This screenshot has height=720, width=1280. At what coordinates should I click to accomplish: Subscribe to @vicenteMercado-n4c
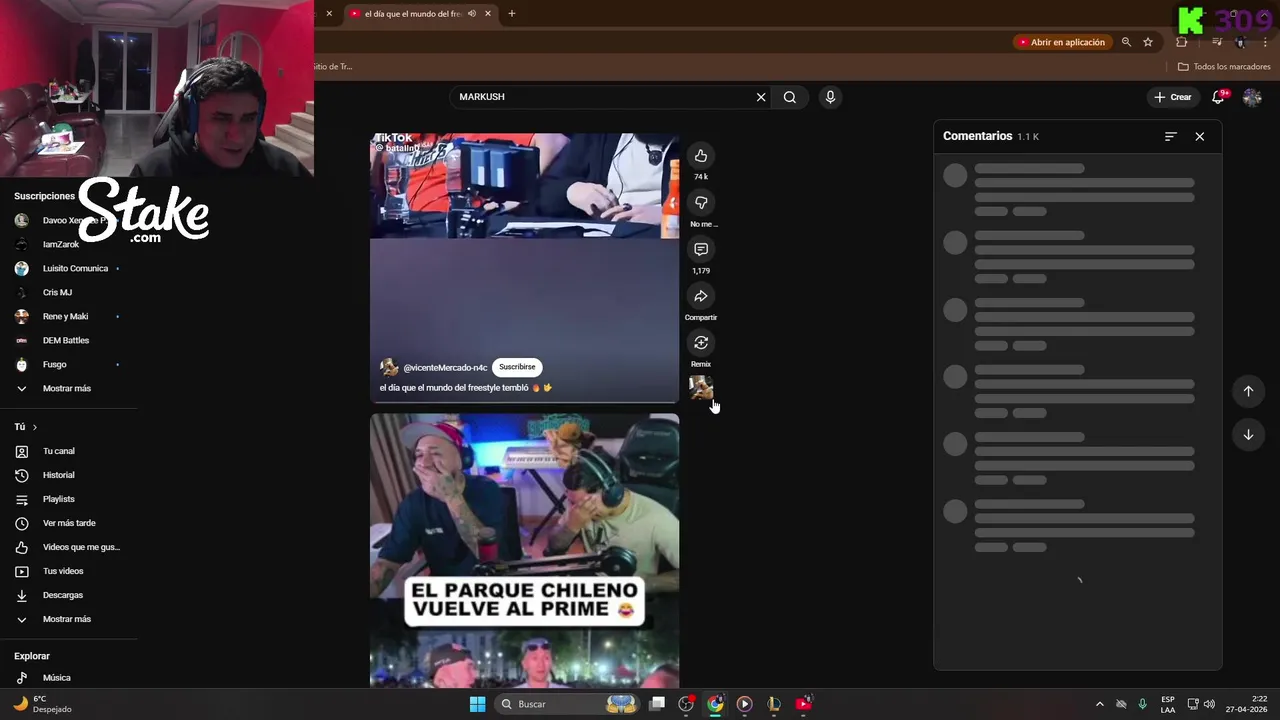517,367
